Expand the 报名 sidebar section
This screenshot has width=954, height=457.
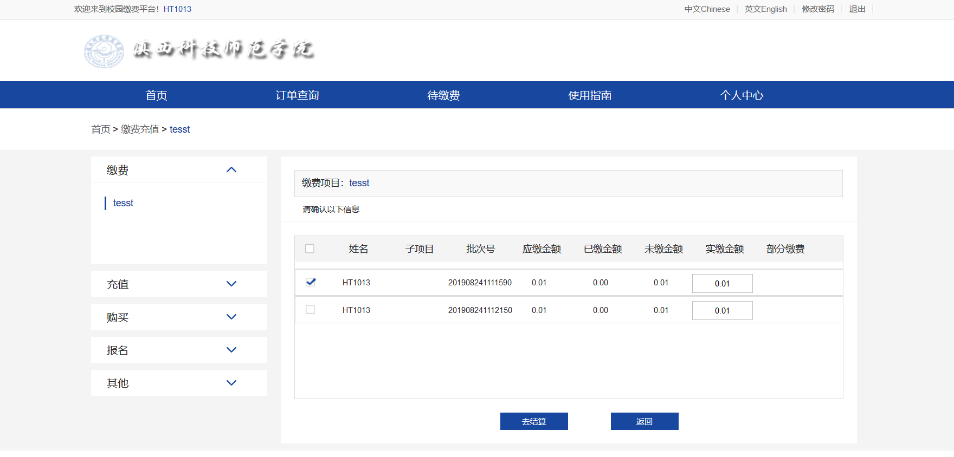click(231, 350)
